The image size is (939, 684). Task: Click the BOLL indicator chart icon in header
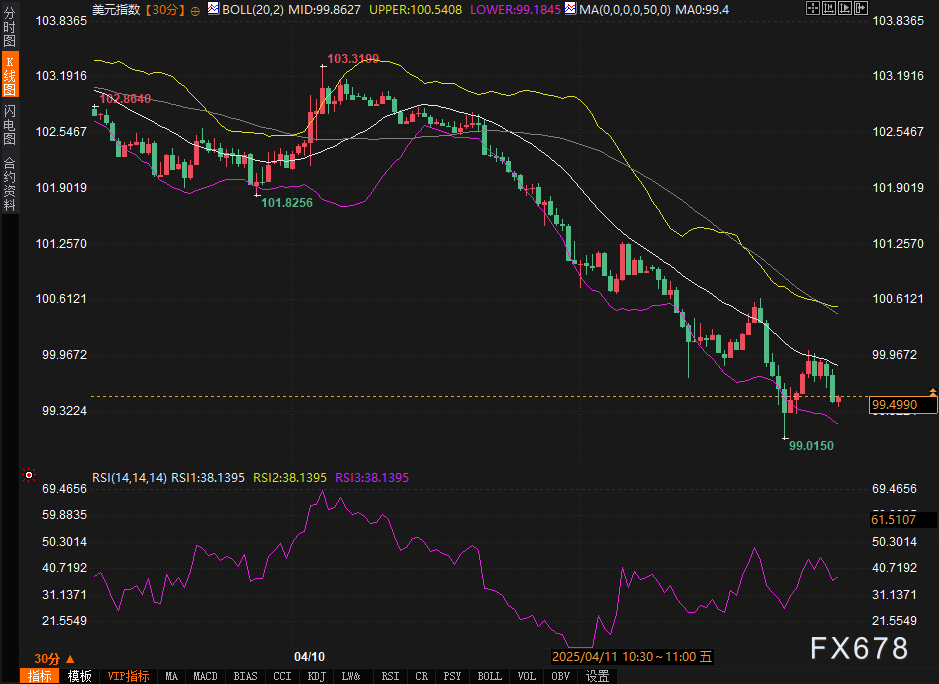[215, 9]
